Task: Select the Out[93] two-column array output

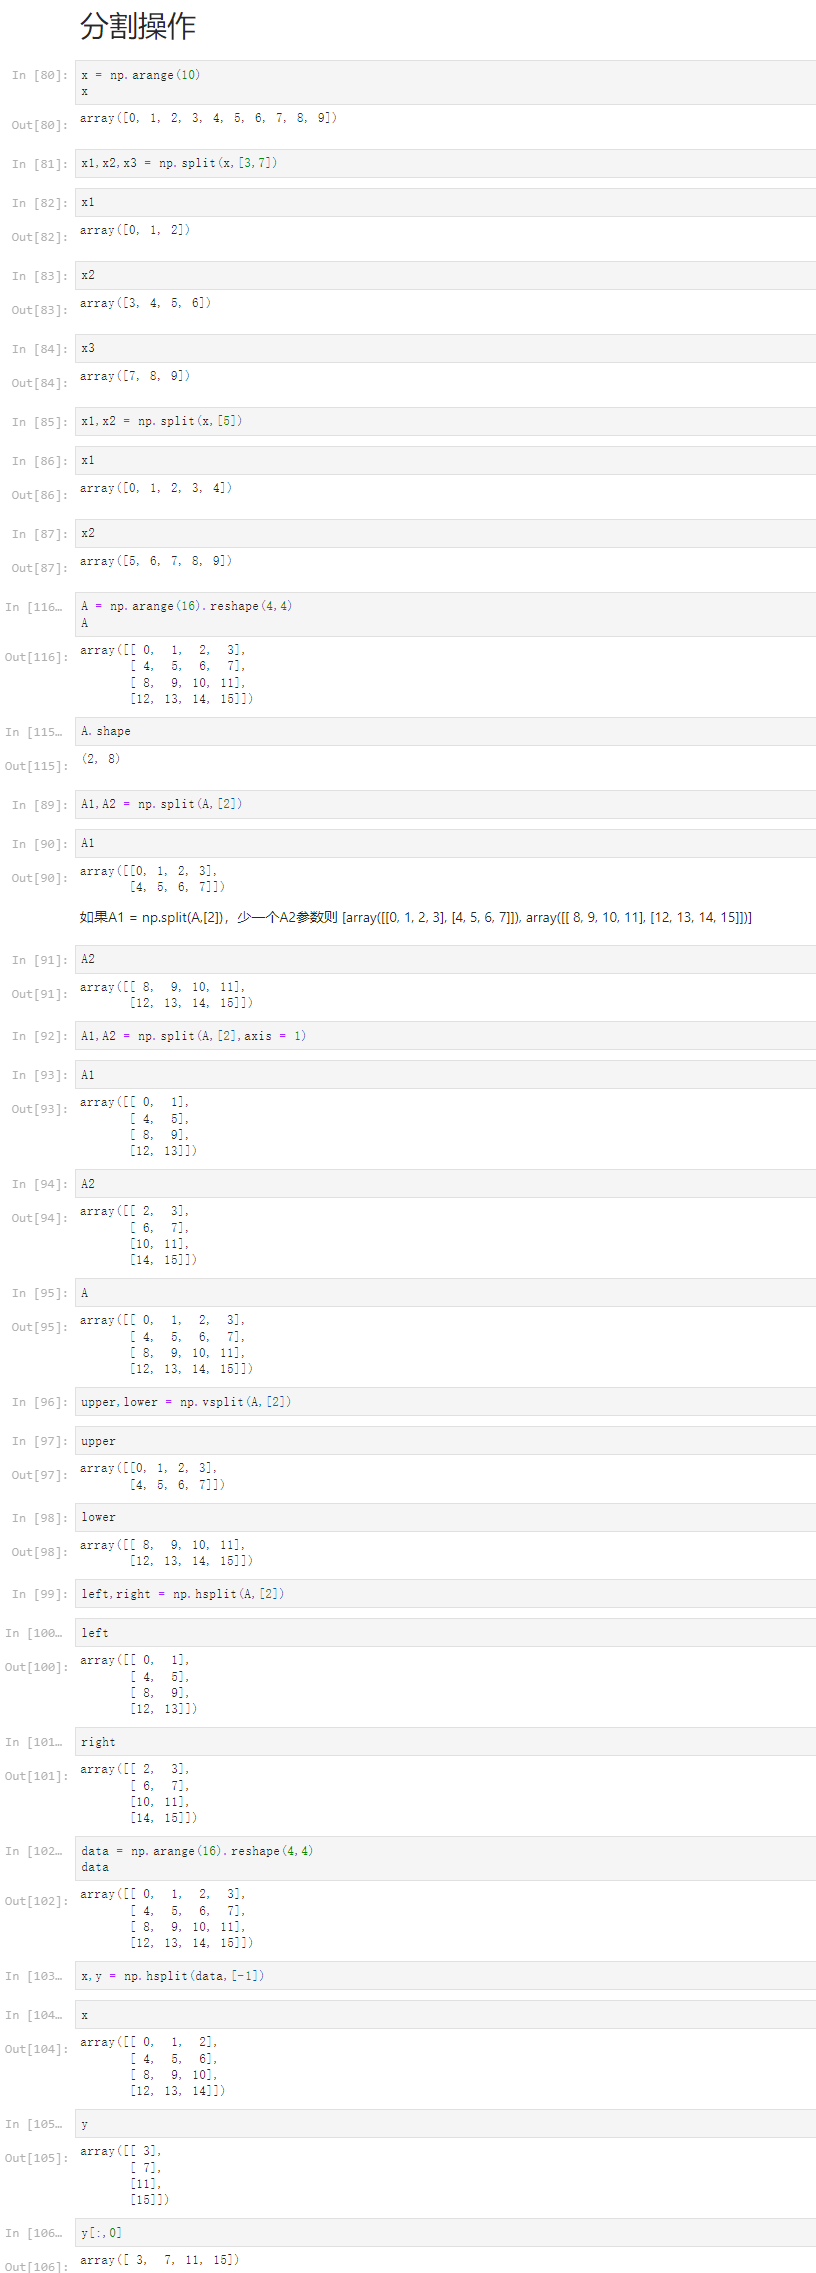Action: [138, 1127]
